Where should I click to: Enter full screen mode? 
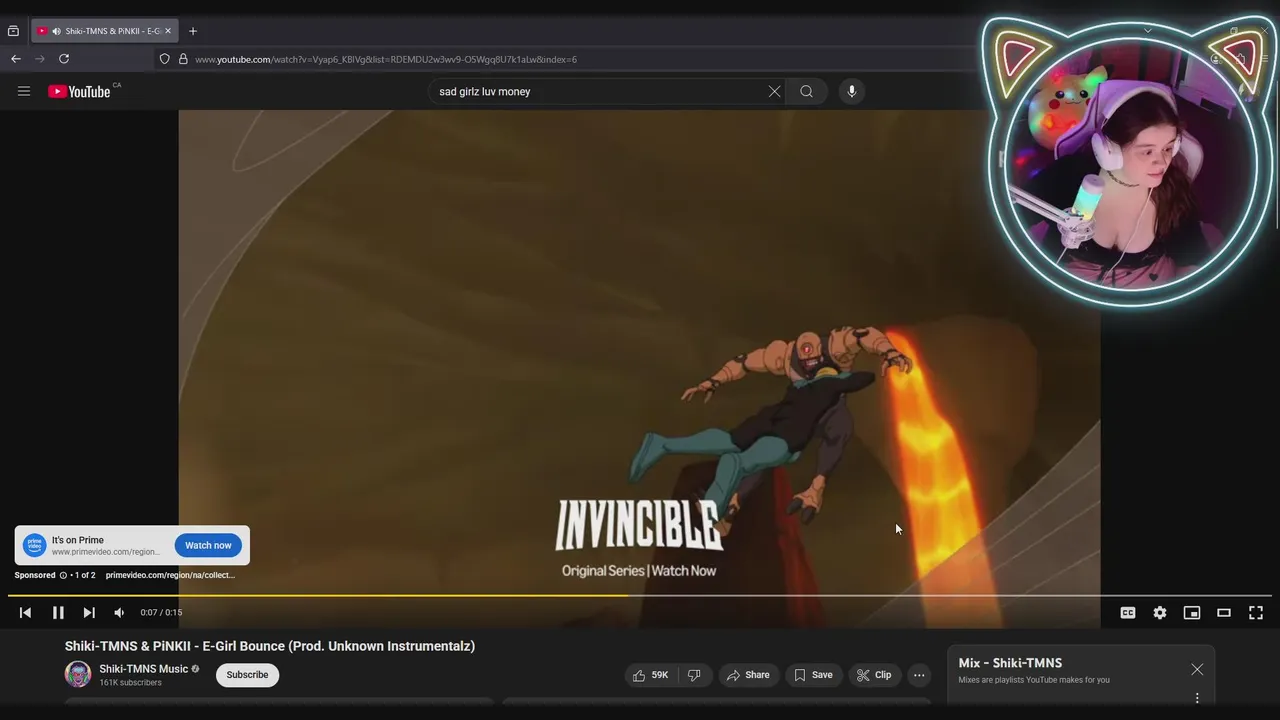pyautogui.click(x=1256, y=613)
